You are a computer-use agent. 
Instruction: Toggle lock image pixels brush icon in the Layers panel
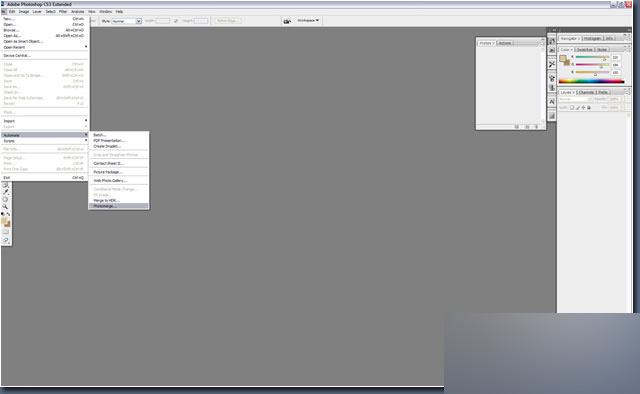click(578, 107)
